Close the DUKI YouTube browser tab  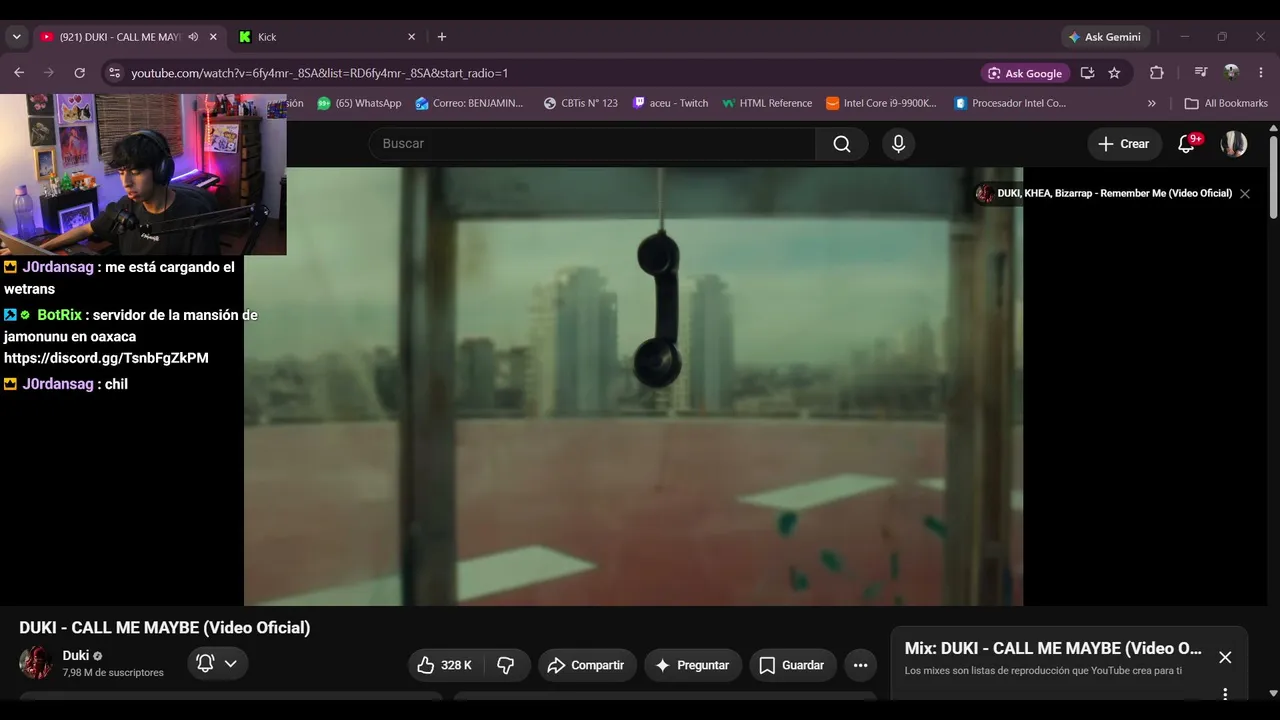213,37
